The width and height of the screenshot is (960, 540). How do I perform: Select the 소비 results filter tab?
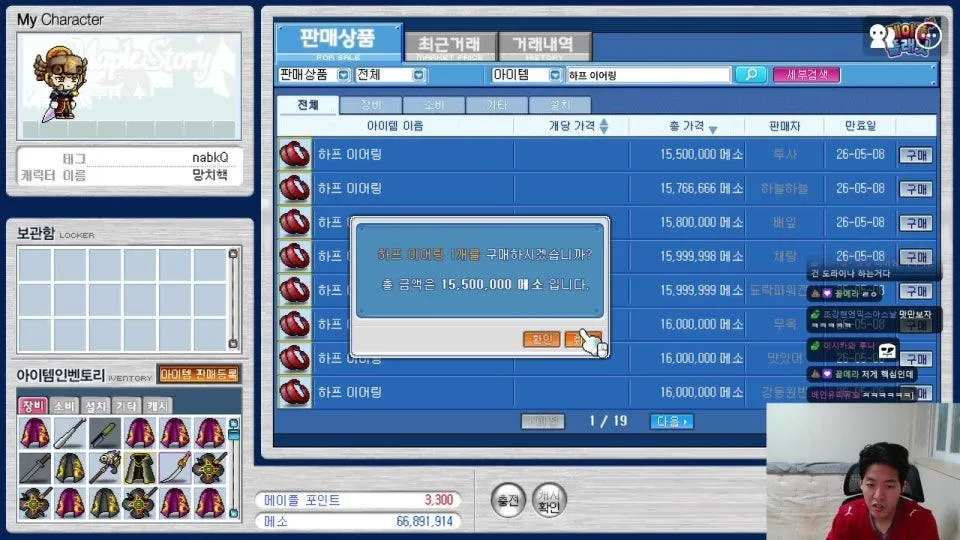tap(434, 105)
